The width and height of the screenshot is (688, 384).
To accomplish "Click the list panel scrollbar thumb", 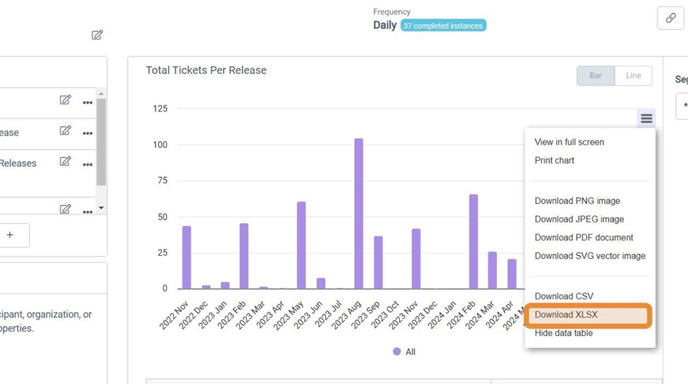I will click(x=101, y=142).
